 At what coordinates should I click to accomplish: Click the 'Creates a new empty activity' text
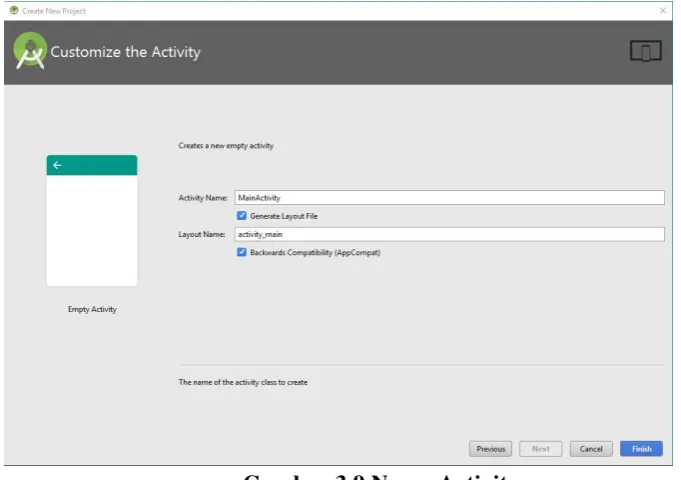click(x=226, y=146)
